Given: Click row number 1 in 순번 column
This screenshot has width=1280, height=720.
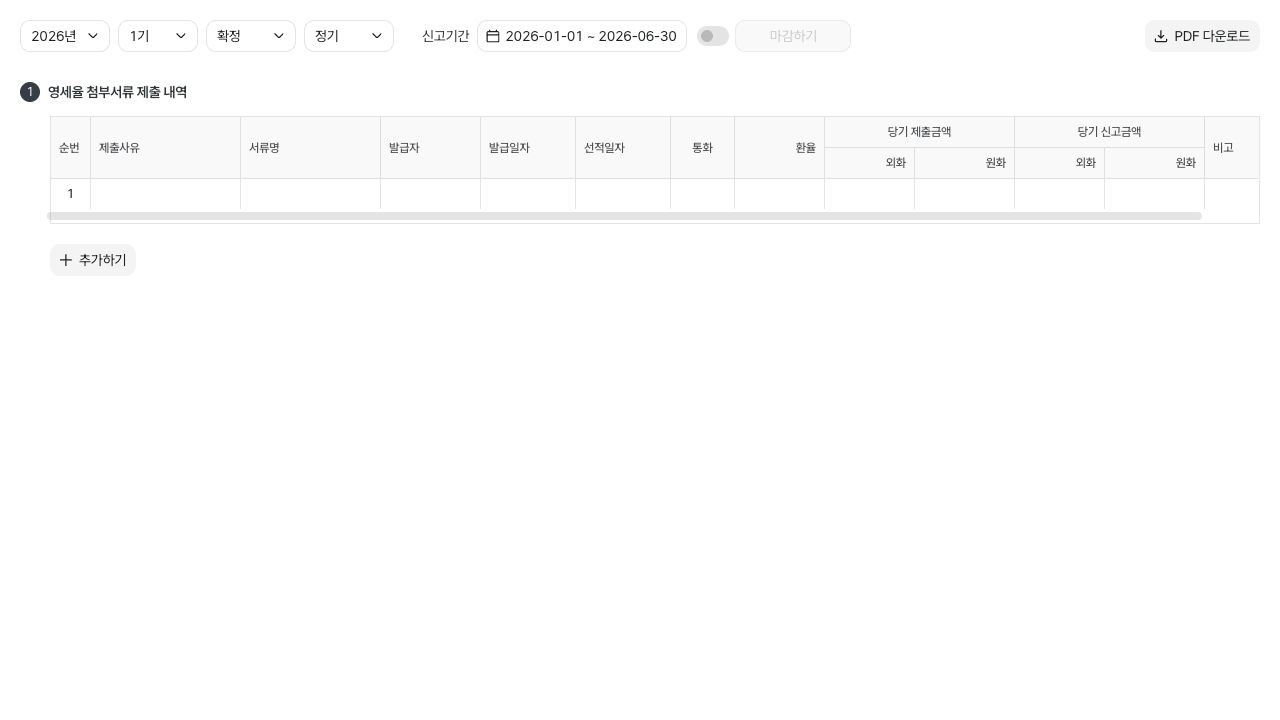Looking at the screenshot, I should [70, 194].
